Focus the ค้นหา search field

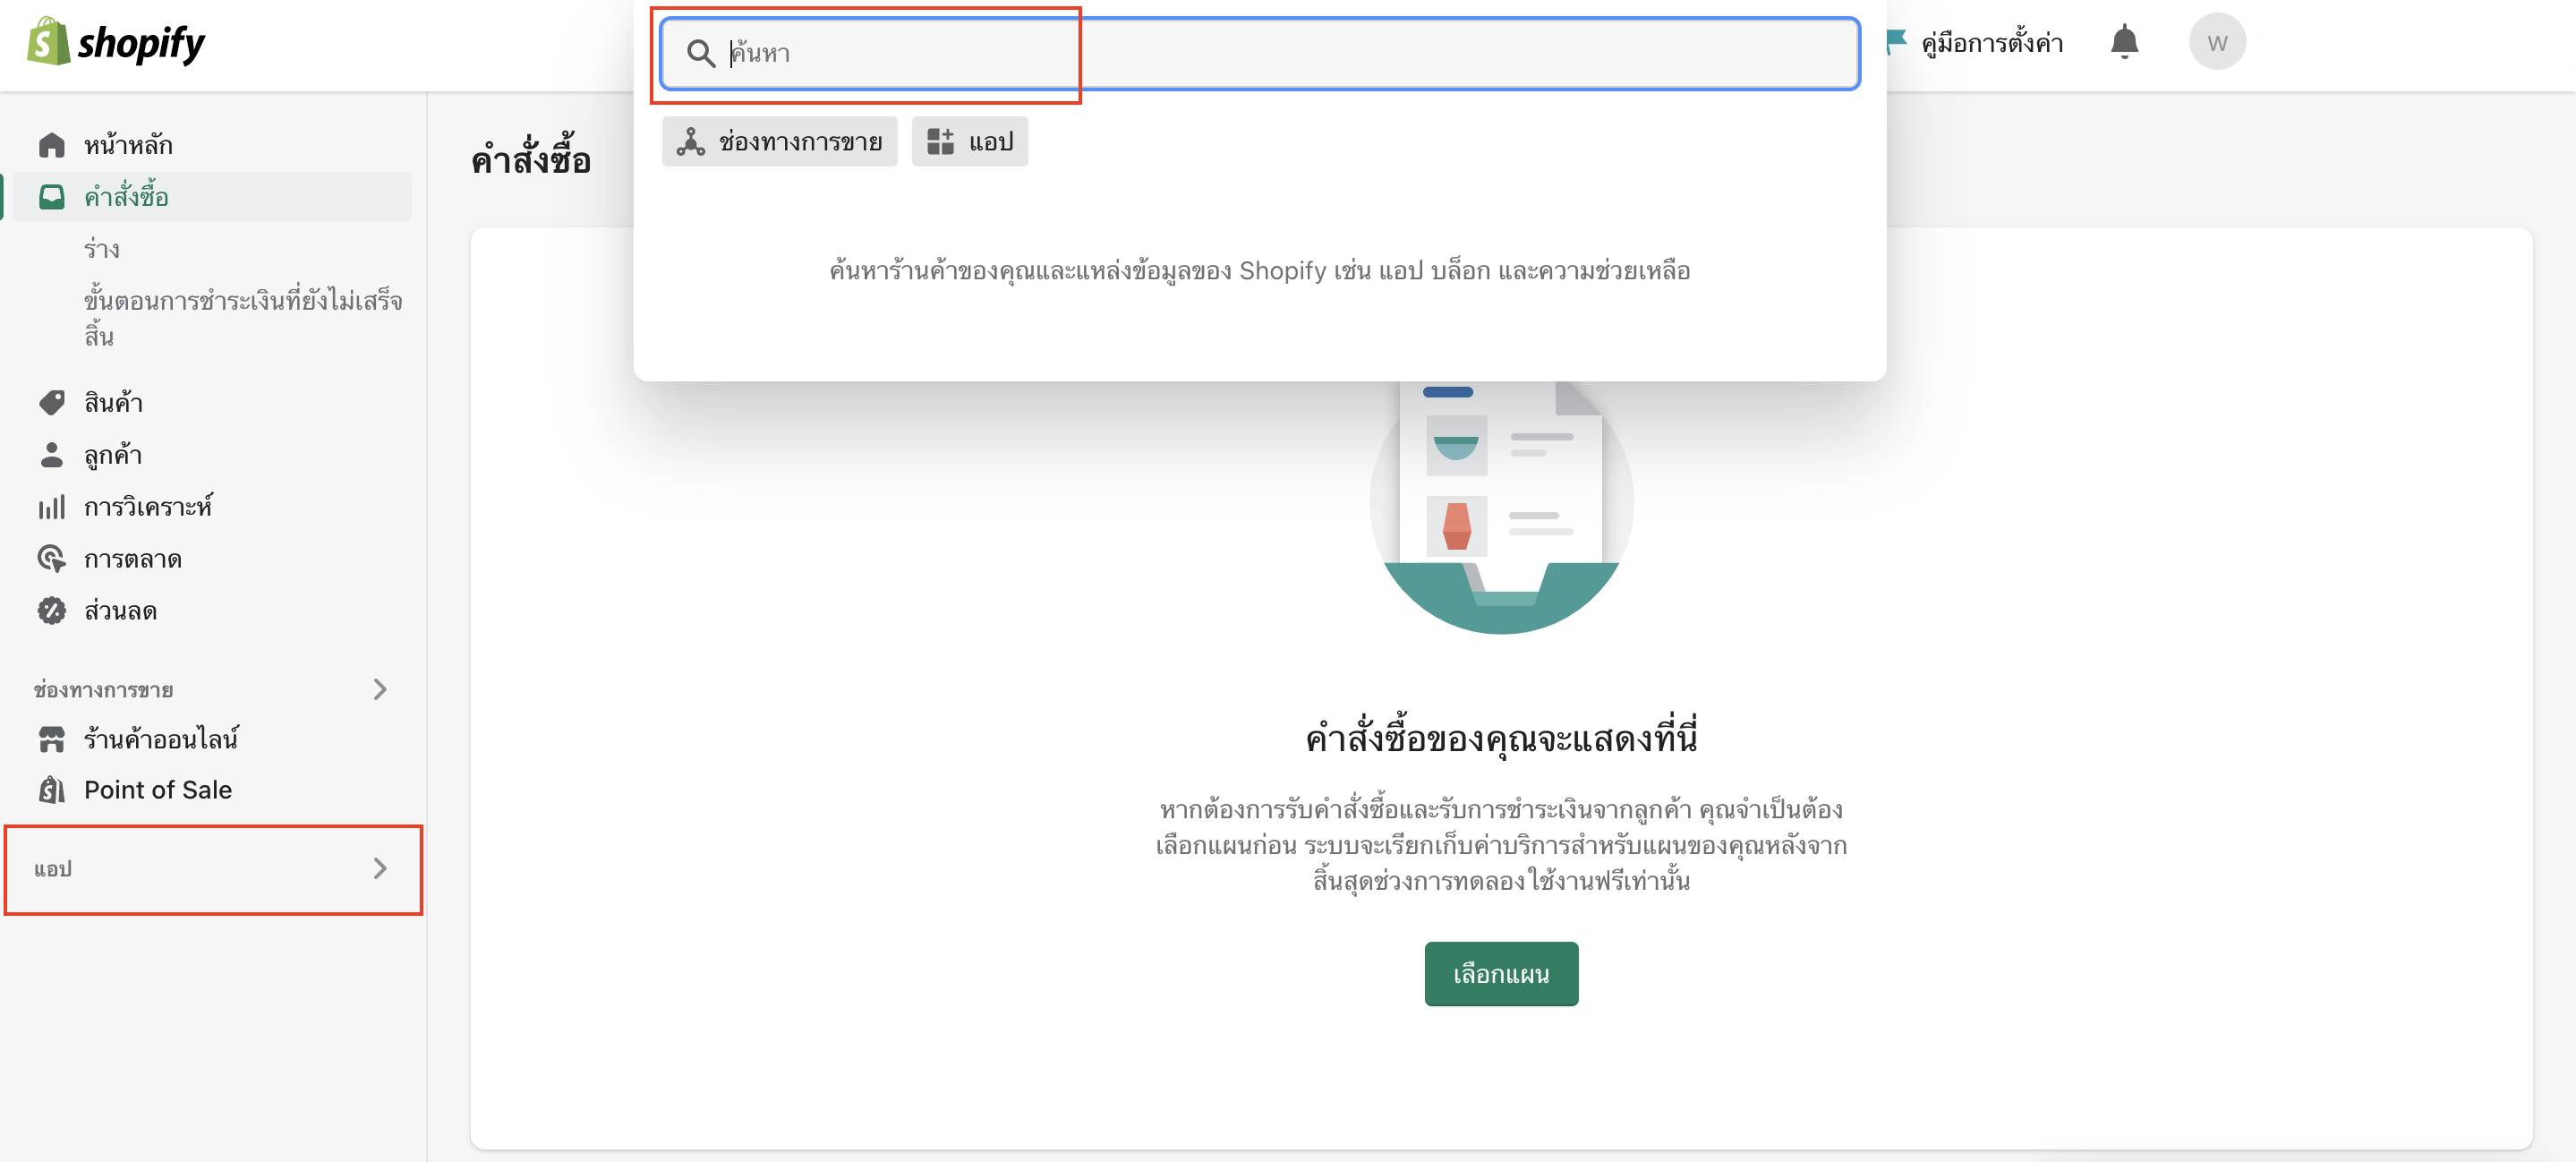tap(1260, 53)
